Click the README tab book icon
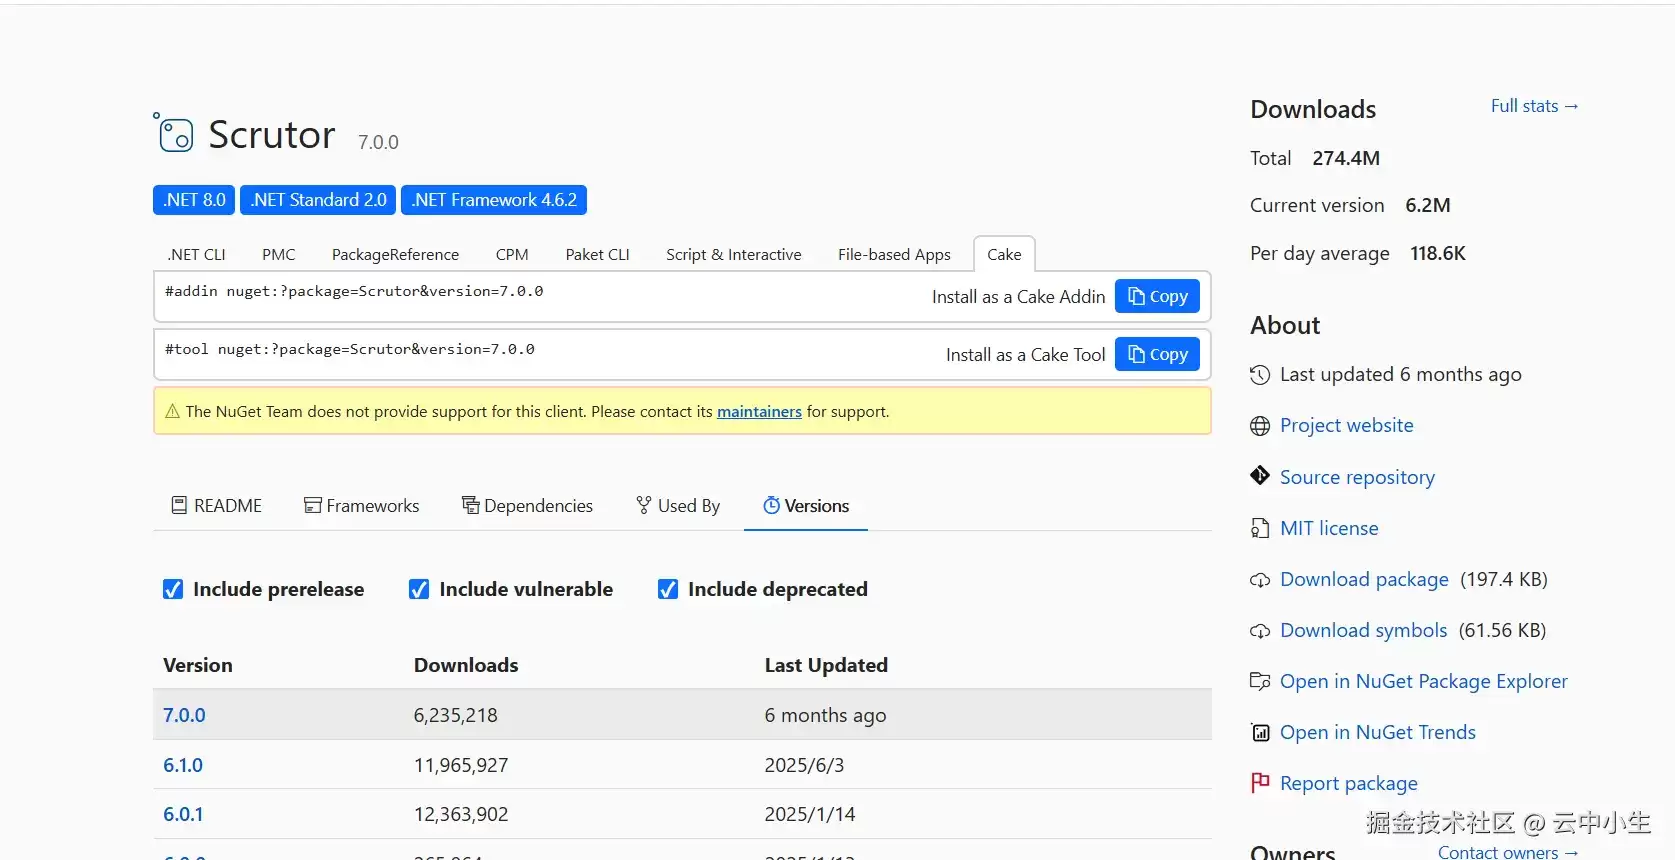Viewport: 1675px width, 860px height. (x=179, y=505)
